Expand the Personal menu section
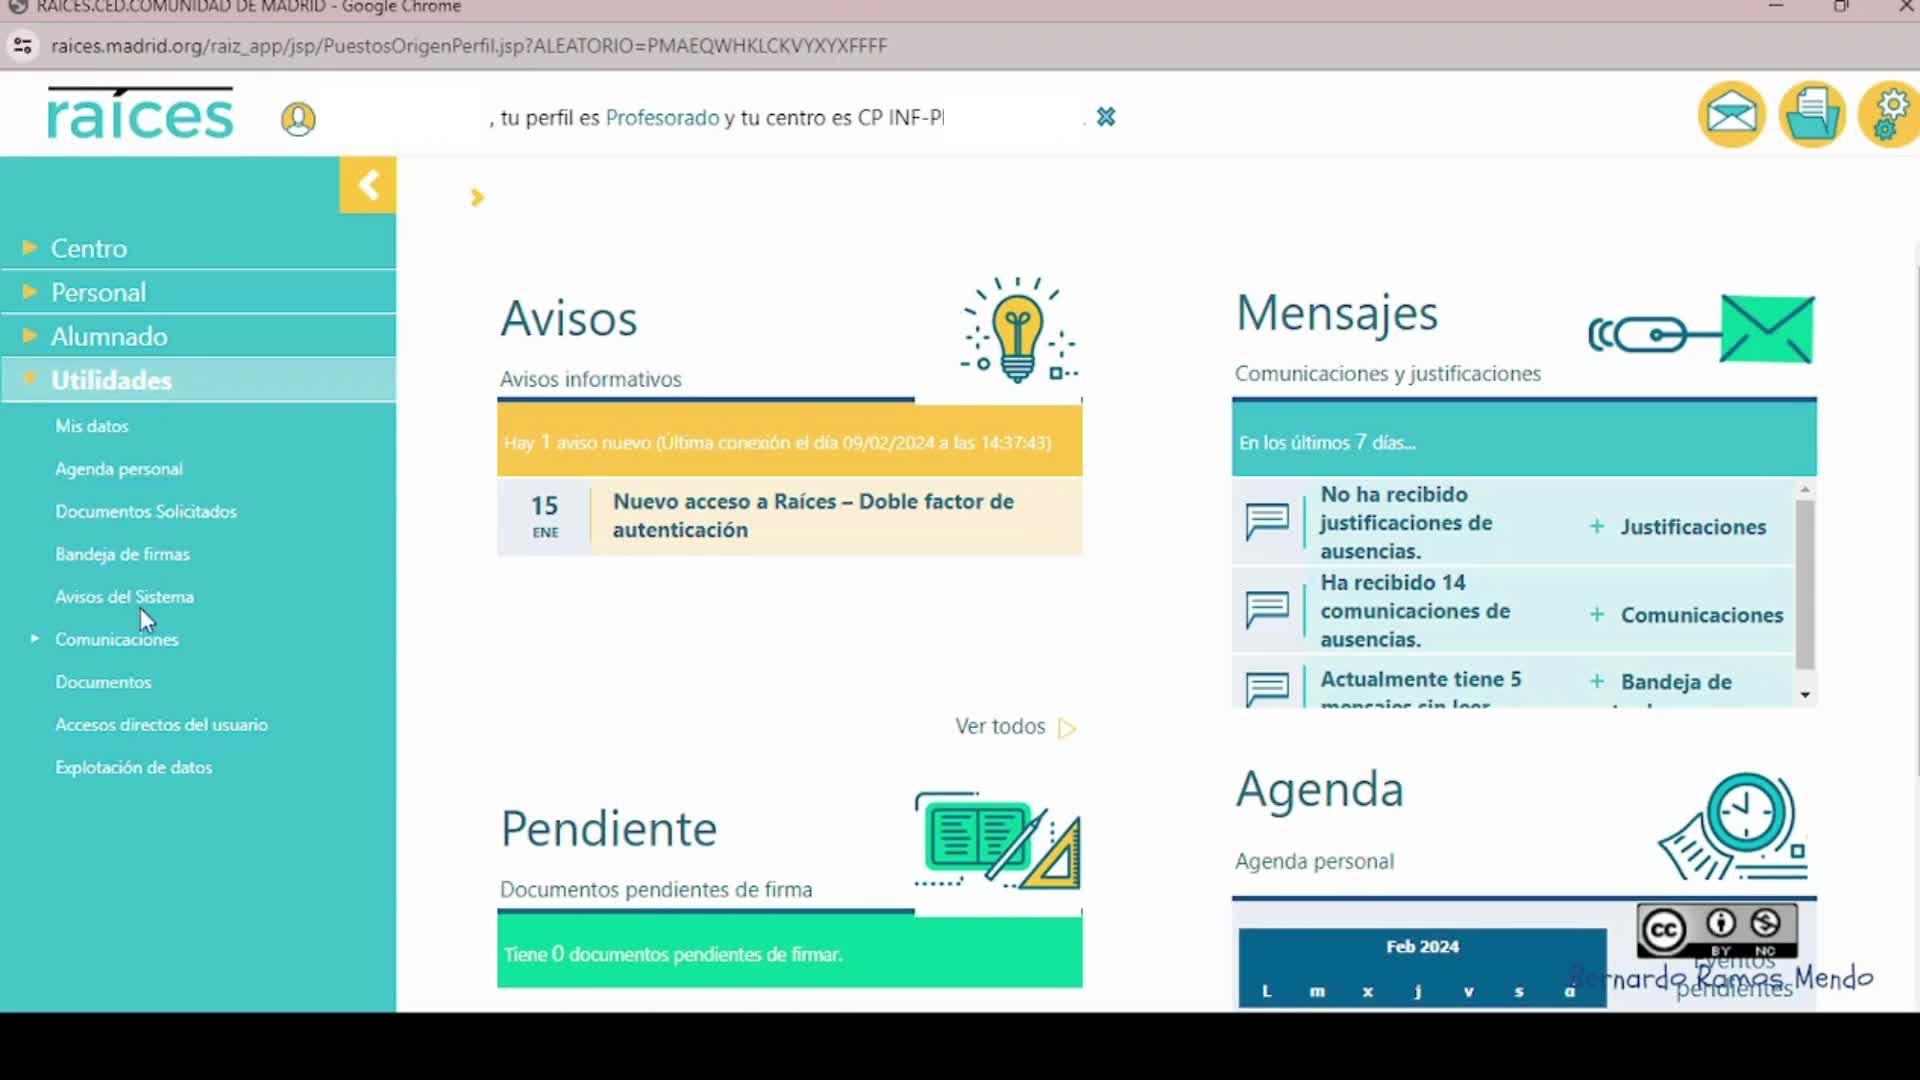This screenshot has height=1080, width=1920. pyautogui.click(x=98, y=292)
